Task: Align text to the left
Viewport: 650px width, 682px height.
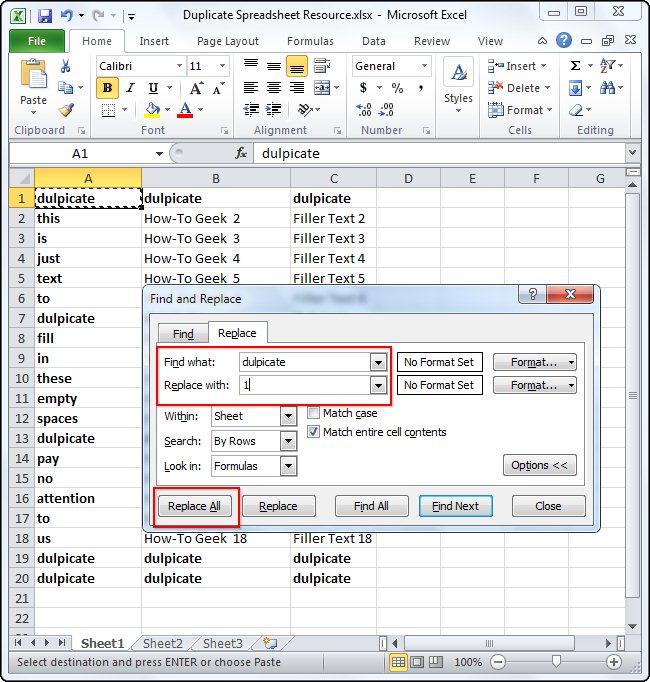Action: [x=251, y=88]
